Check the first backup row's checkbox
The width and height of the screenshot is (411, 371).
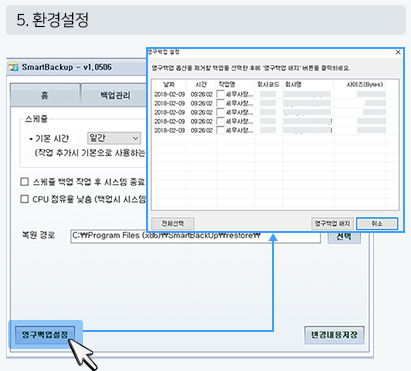220,94
